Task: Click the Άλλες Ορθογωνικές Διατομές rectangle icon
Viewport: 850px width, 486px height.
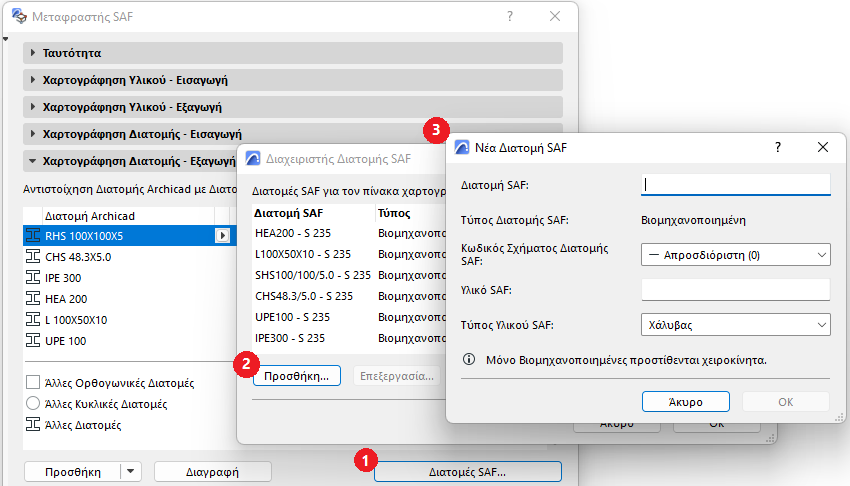Action: tap(33, 383)
